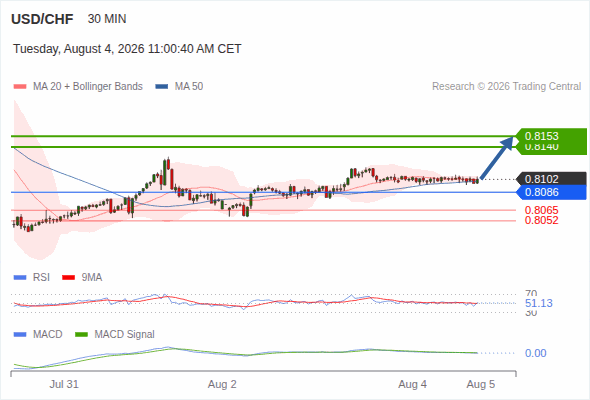The image size is (590, 400).
Task: Click the 0.8086 blue pivot price tag
Action: click(552, 192)
